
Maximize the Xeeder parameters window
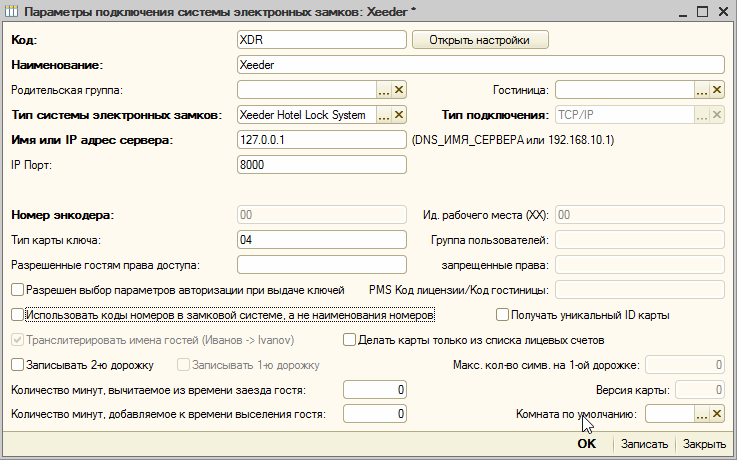click(x=702, y=12)
